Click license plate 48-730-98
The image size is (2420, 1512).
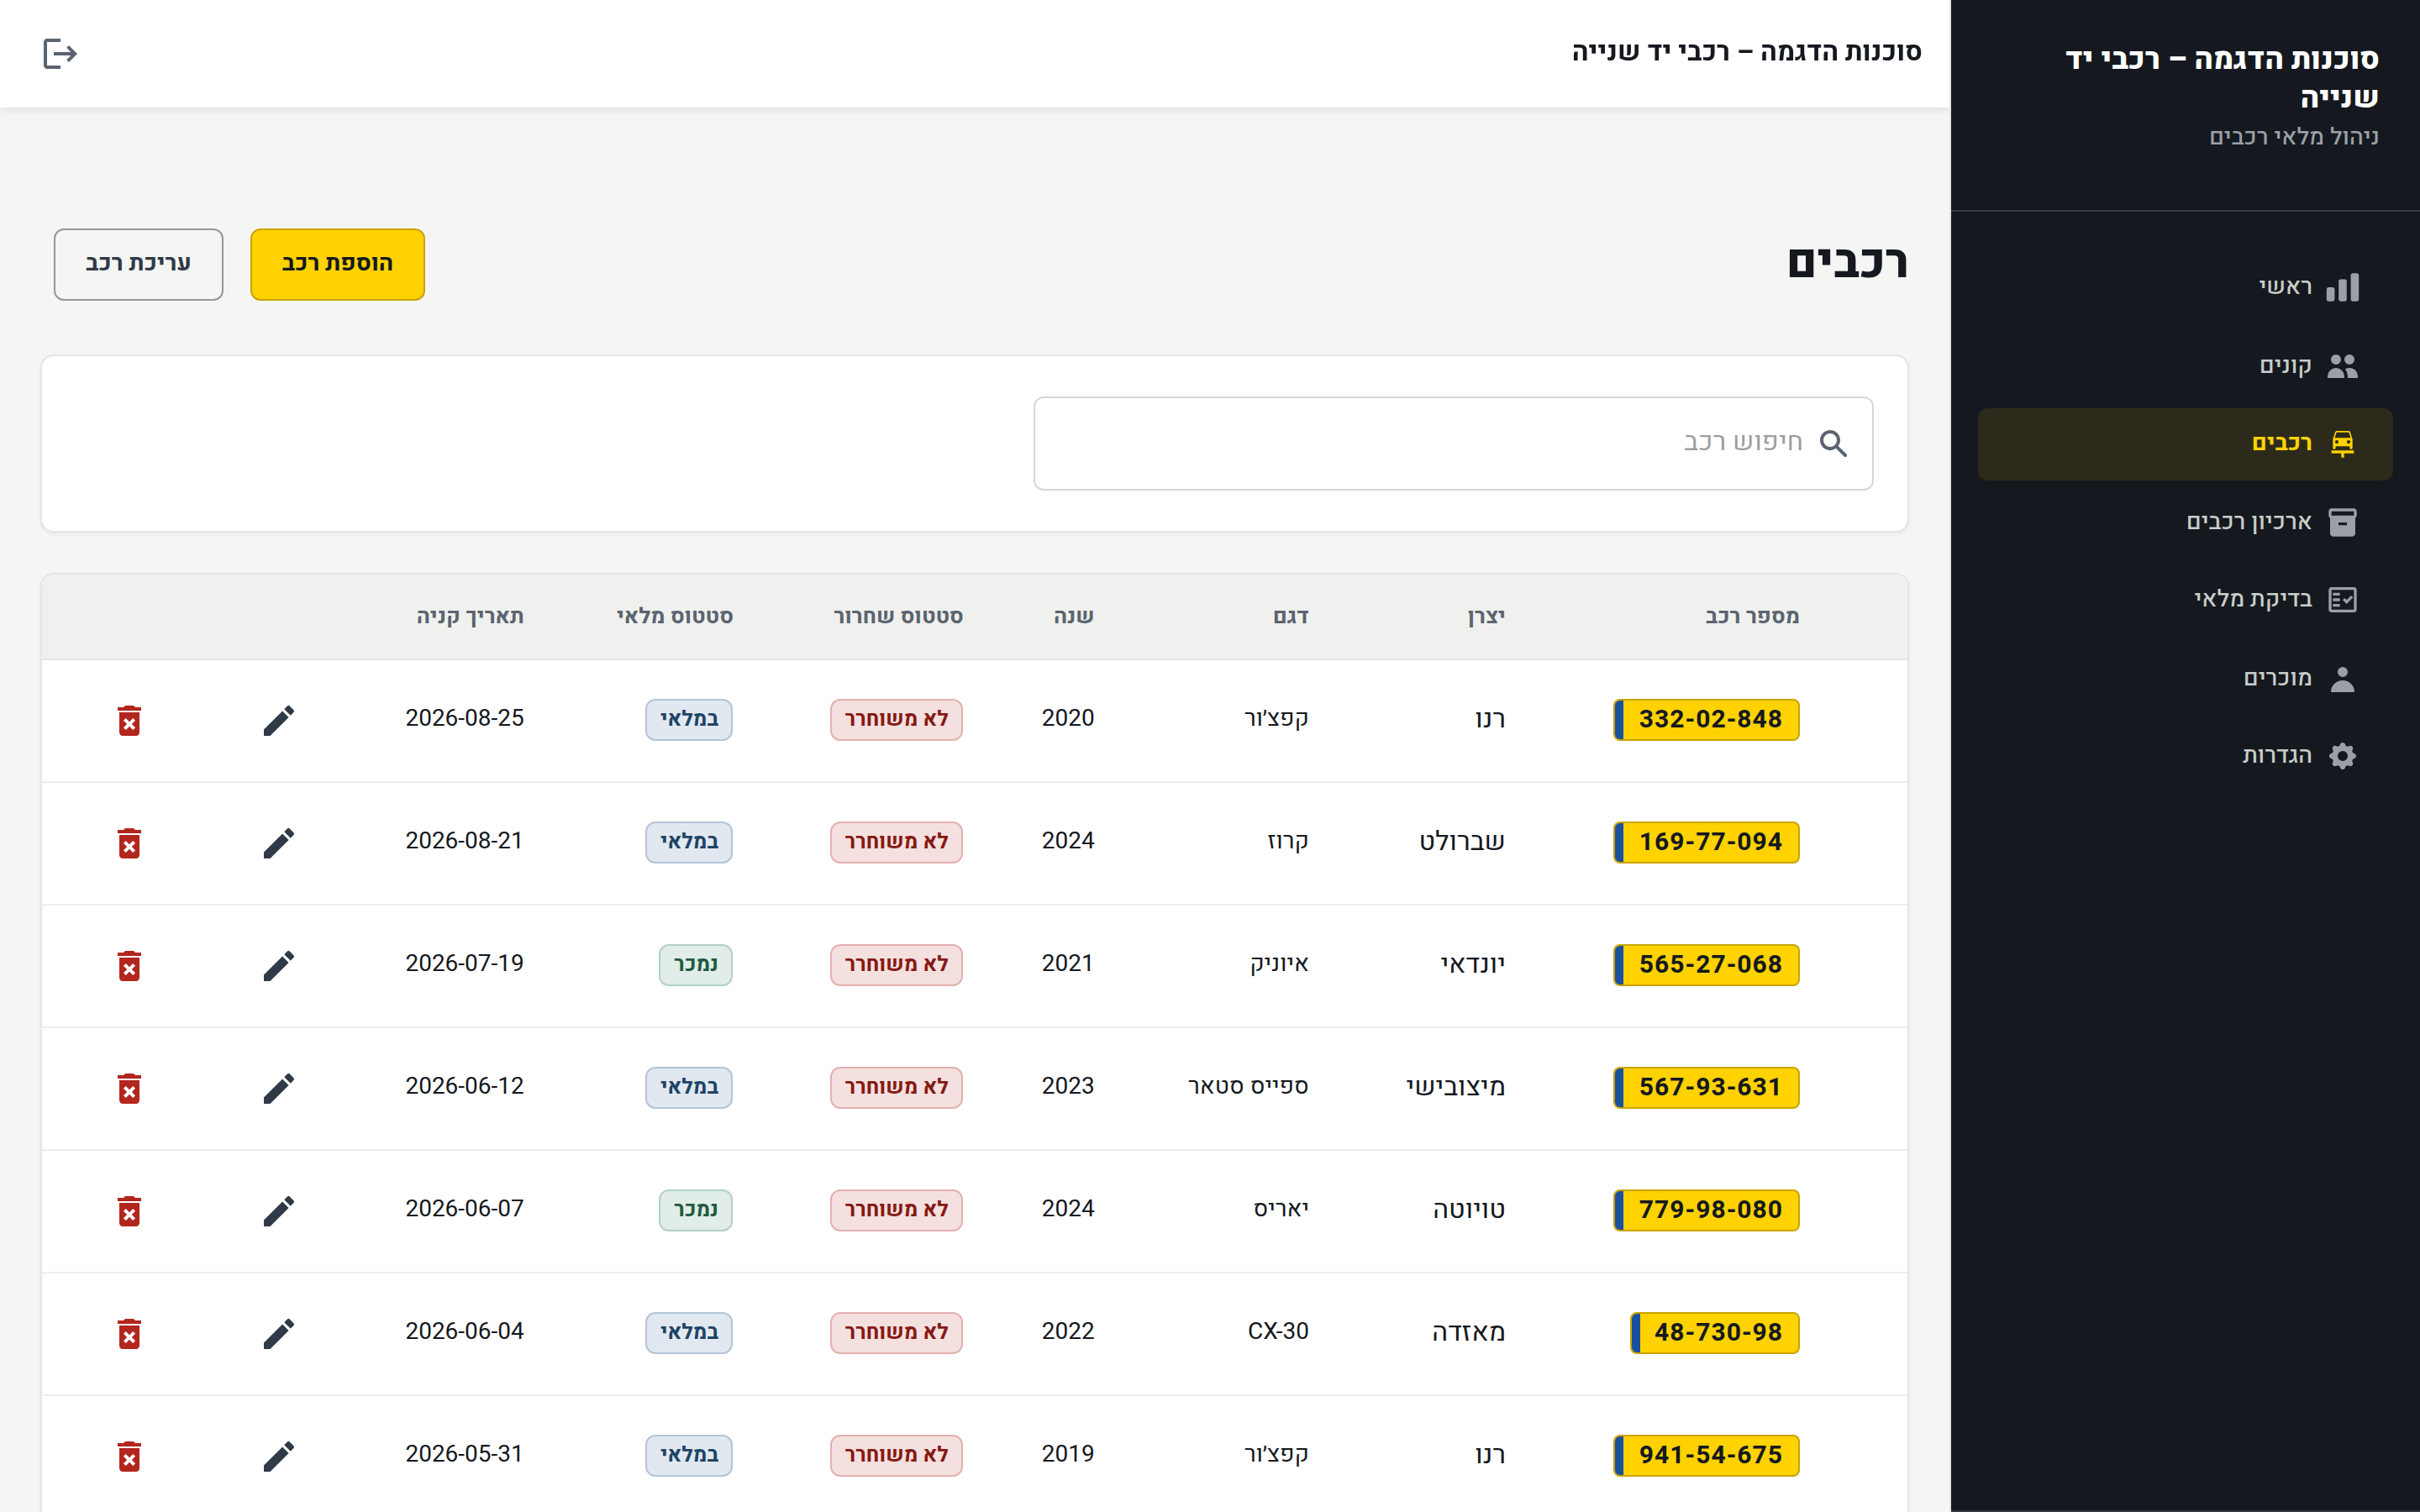point(1714,1333)
